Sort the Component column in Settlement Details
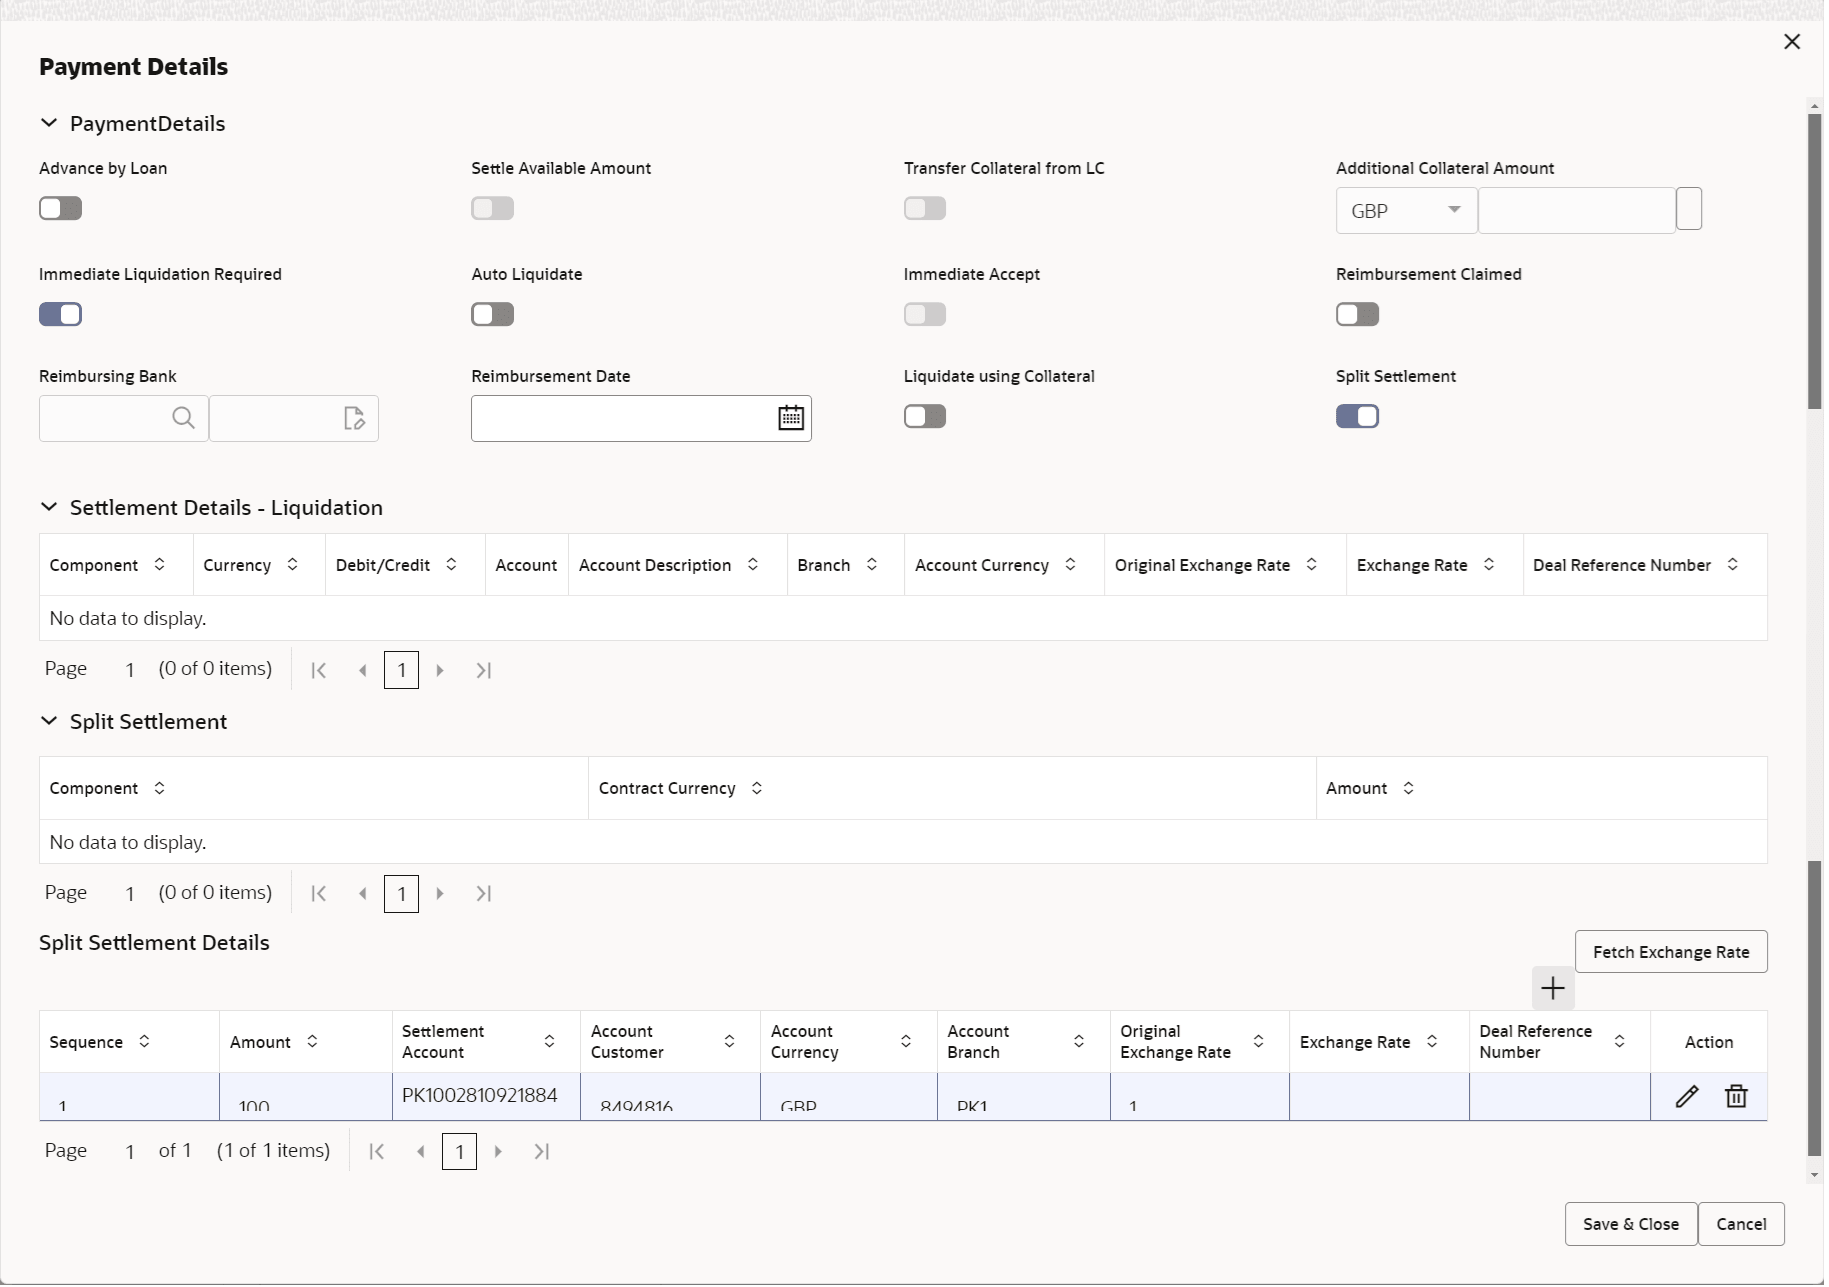The image size is (1829, 1287). coord(159,565)
